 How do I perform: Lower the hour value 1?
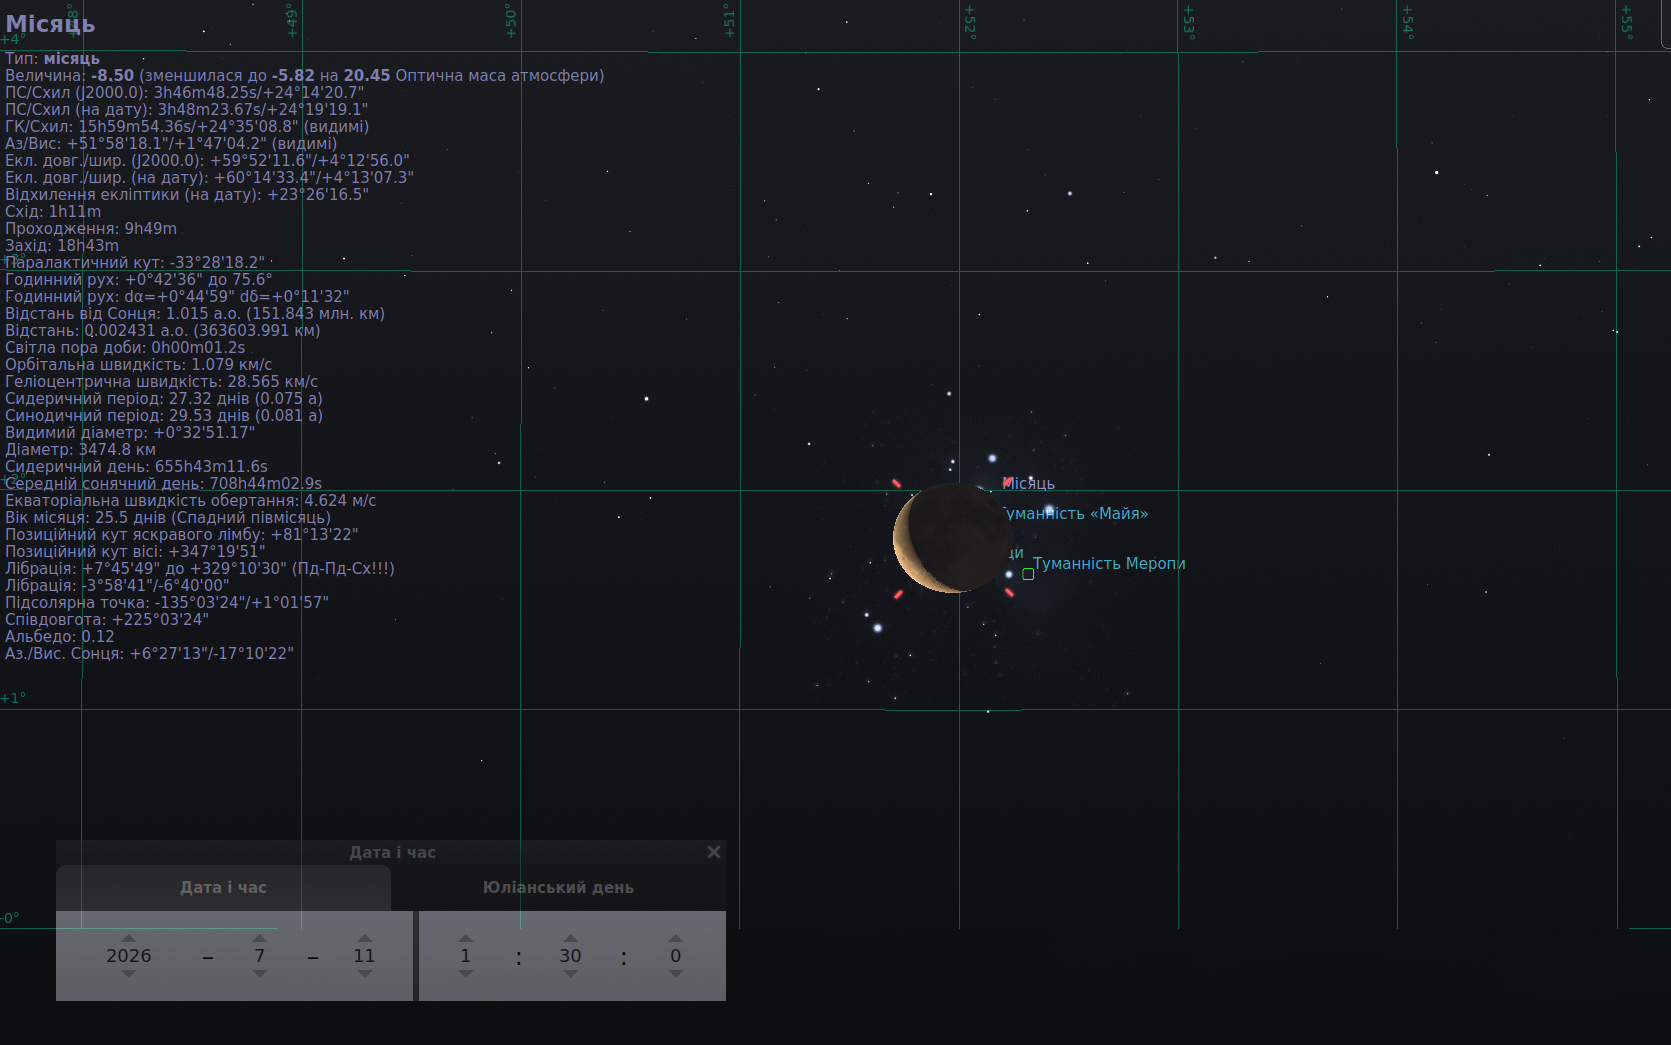(465, 974)
